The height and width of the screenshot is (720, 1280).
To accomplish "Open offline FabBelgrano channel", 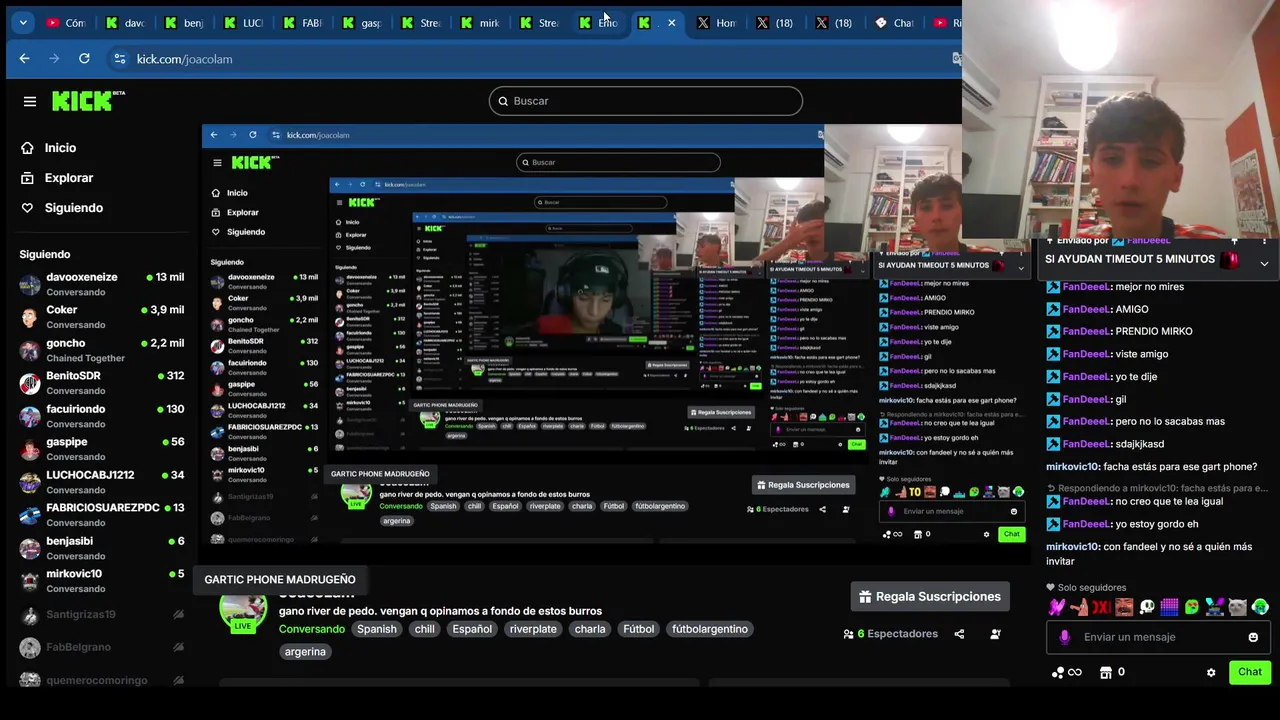I will [x=101, y=647].
